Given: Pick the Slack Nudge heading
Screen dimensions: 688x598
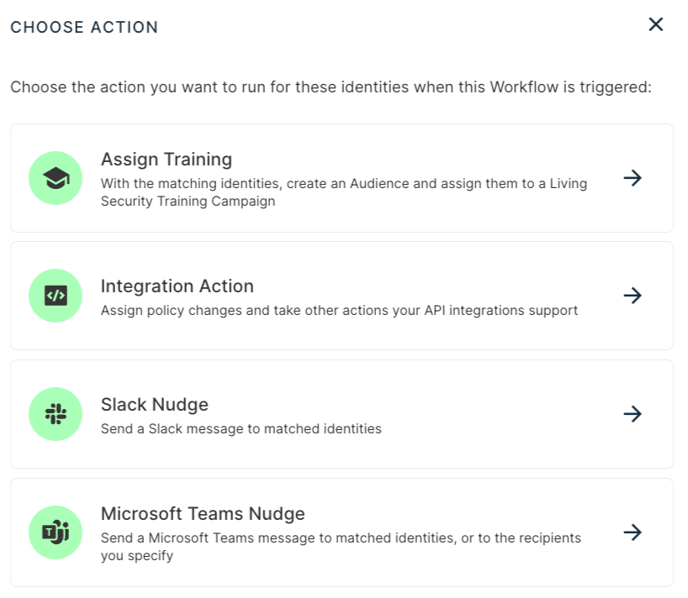Looking at the screenshot, I should point(154,405).
